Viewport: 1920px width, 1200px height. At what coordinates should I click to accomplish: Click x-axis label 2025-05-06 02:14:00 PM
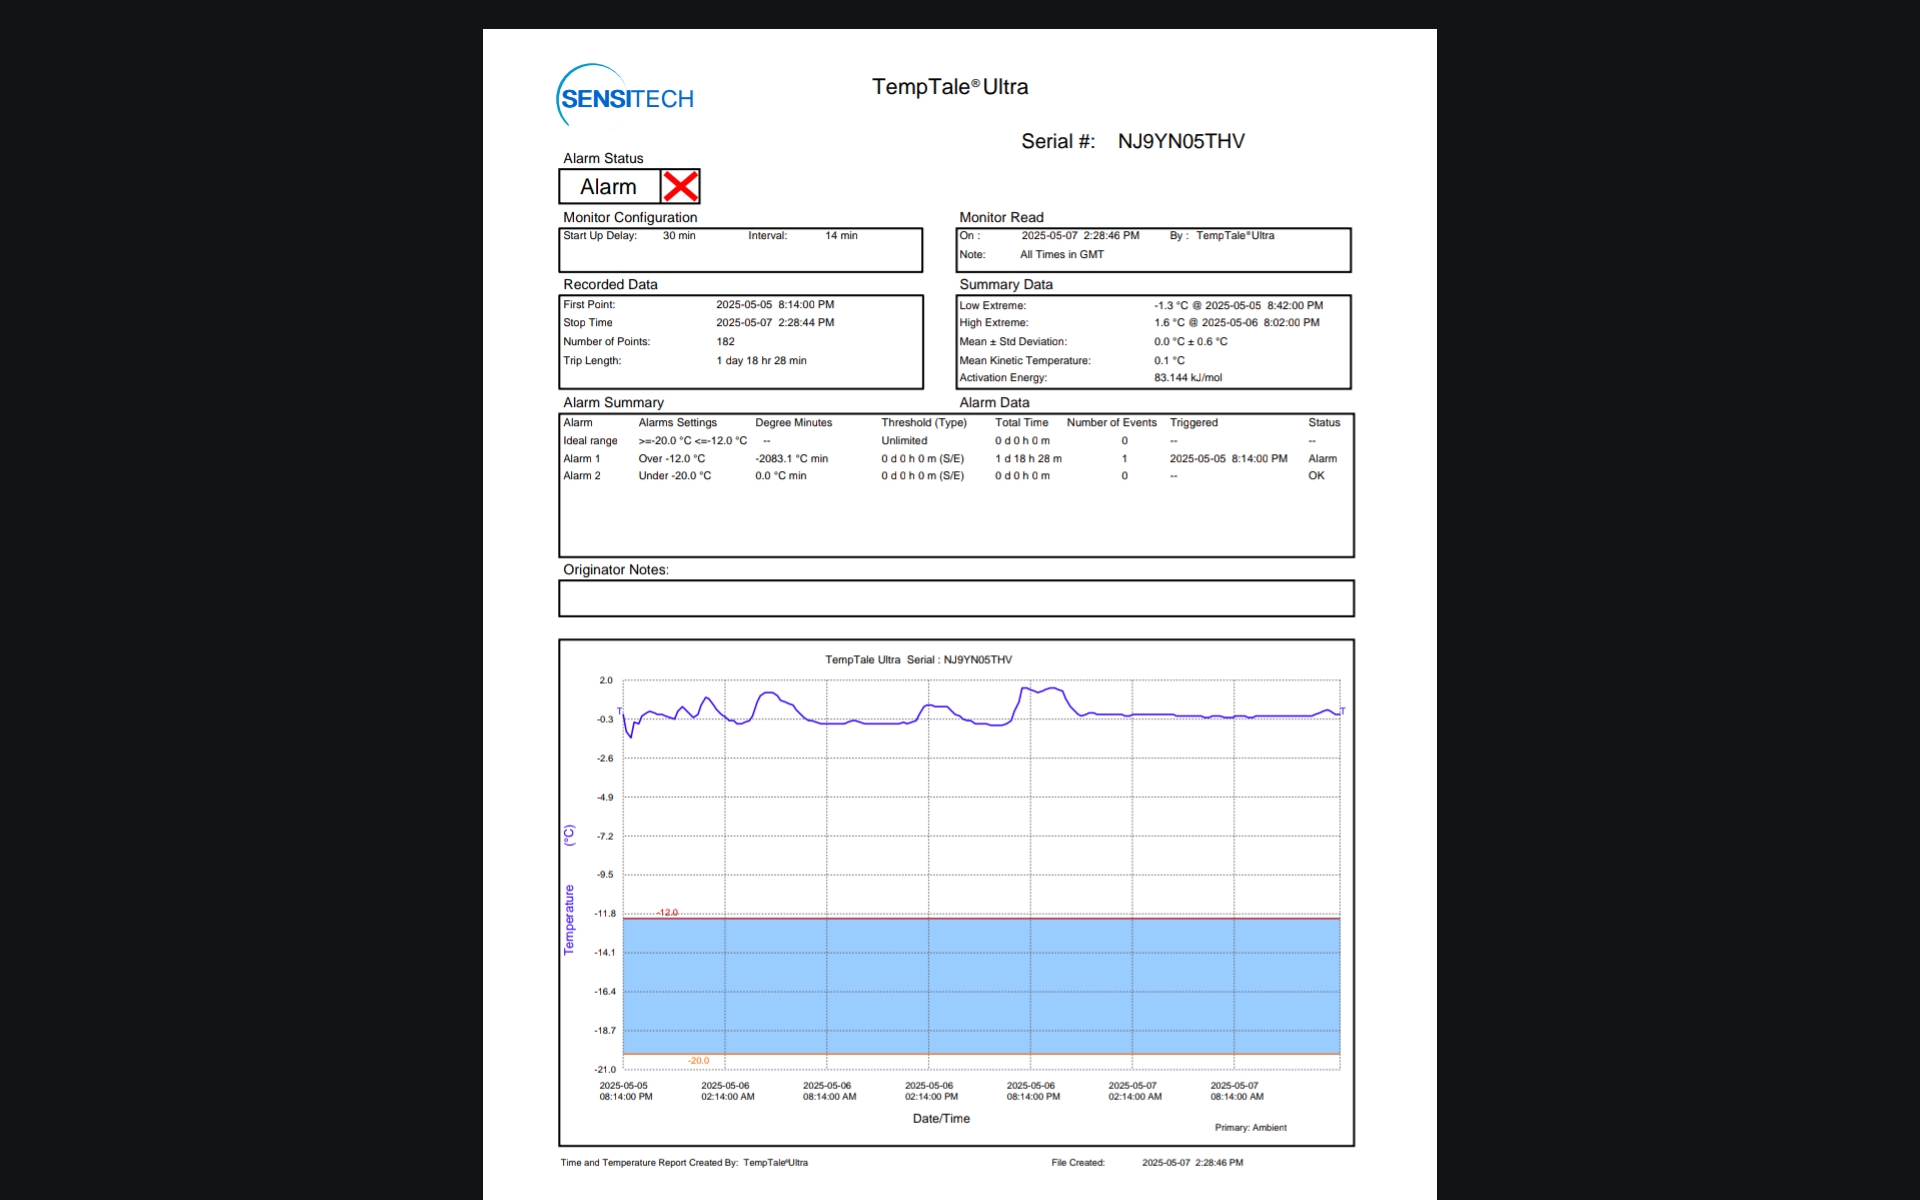tap(931, 1091)
